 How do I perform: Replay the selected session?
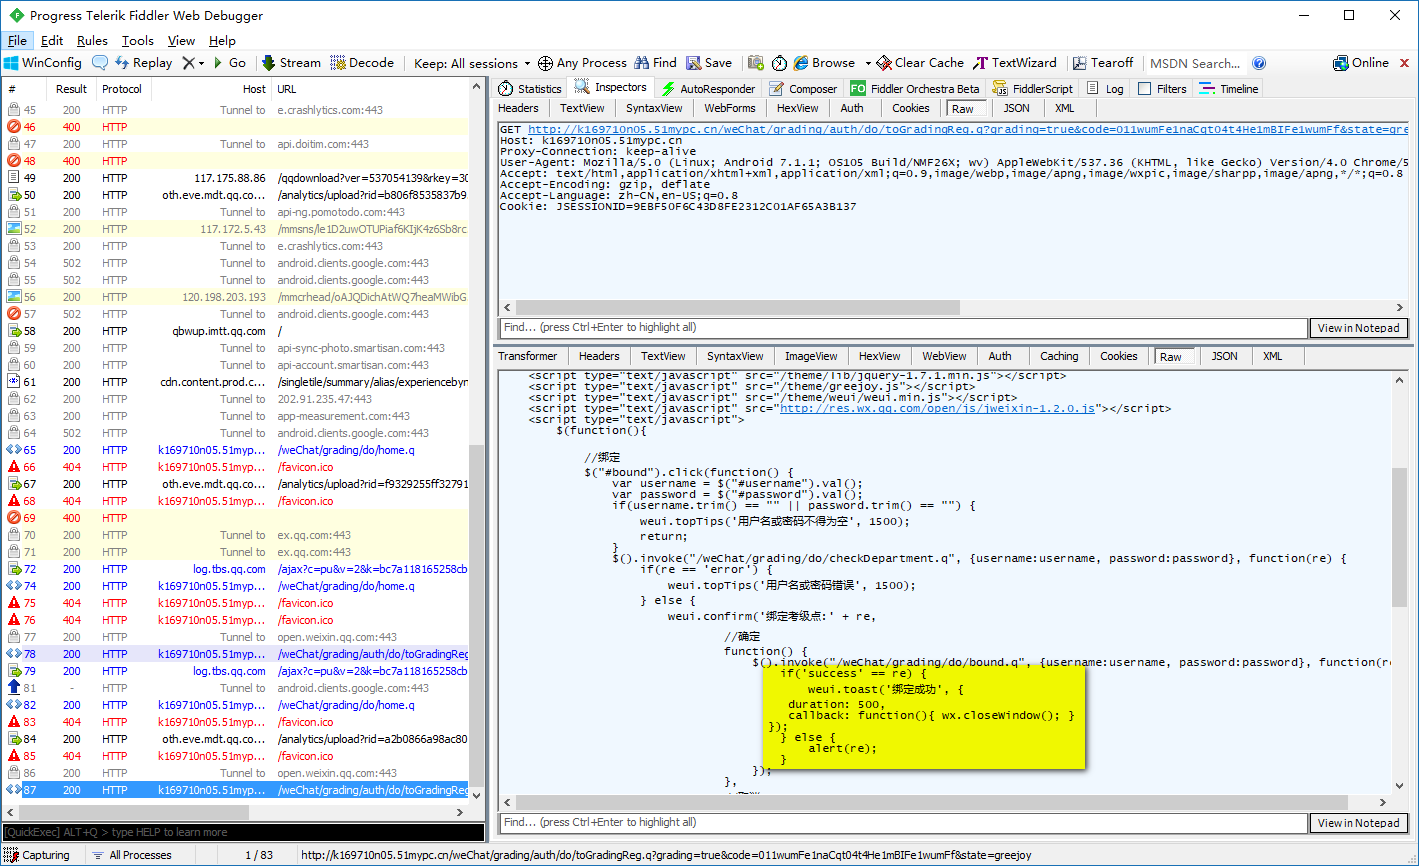(x=143, y=63)
